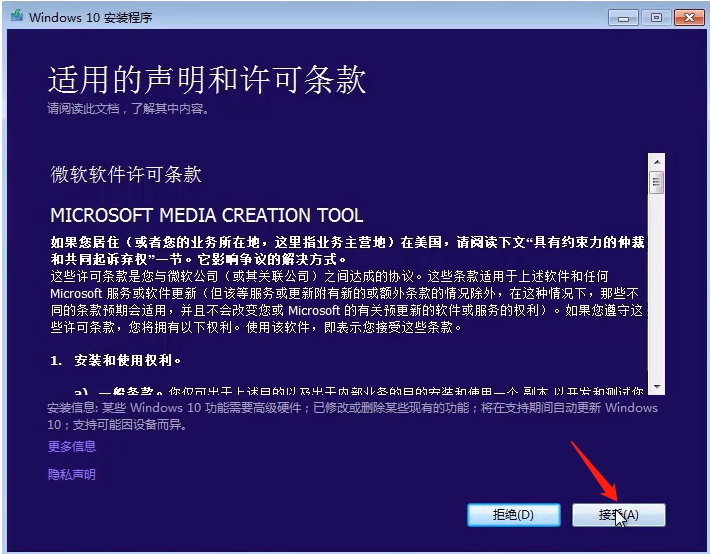Click the license text scrollbar thumb

coord(656,182)
